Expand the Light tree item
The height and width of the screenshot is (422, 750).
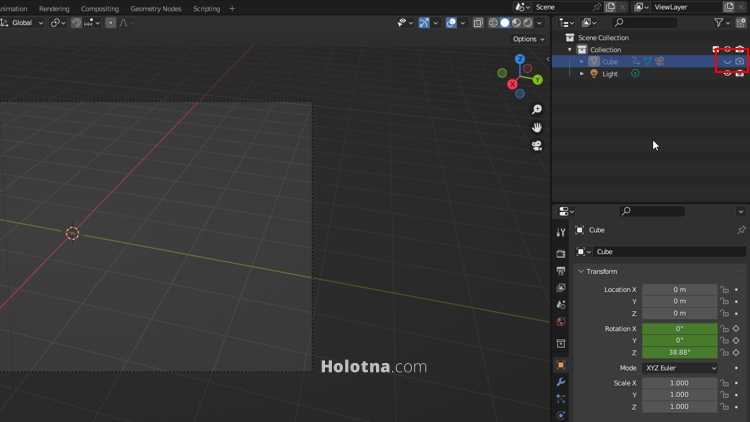[x=582, y=74]
